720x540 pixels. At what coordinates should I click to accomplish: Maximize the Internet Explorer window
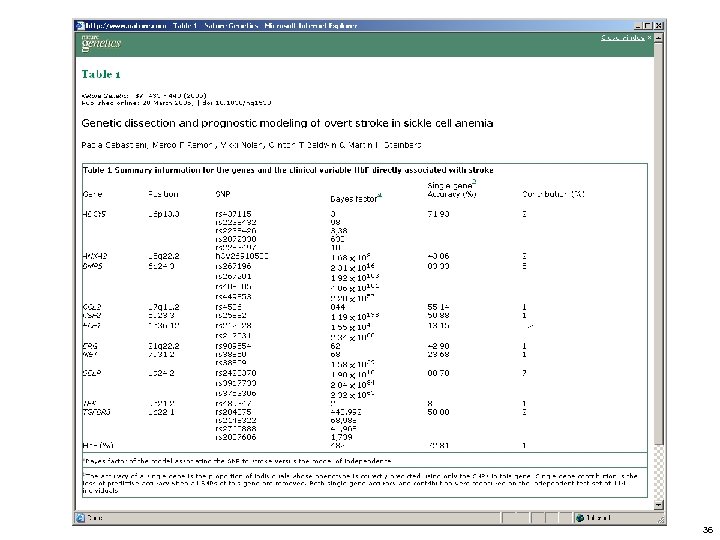648,26
